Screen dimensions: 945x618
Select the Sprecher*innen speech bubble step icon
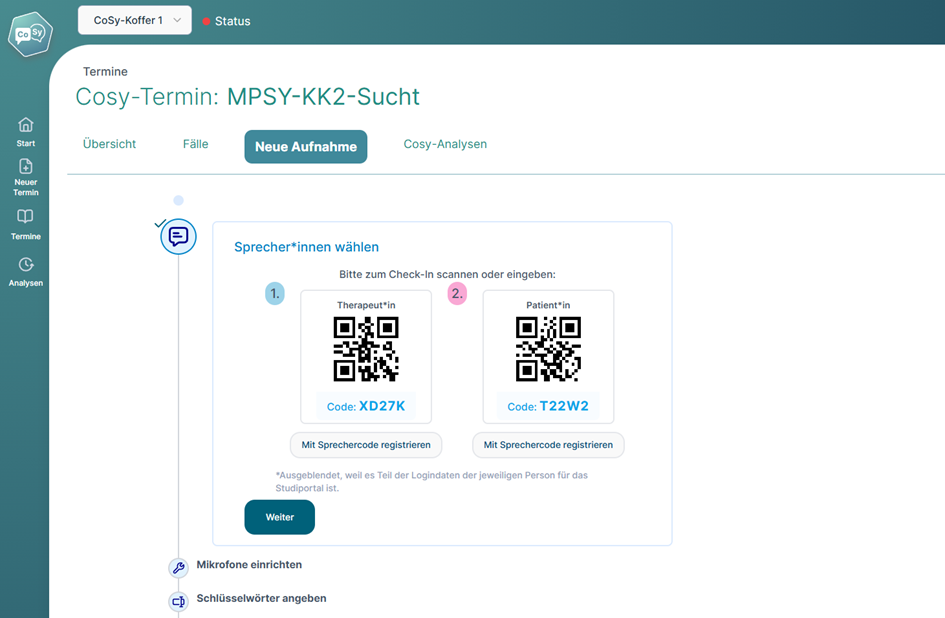[177, 236]
